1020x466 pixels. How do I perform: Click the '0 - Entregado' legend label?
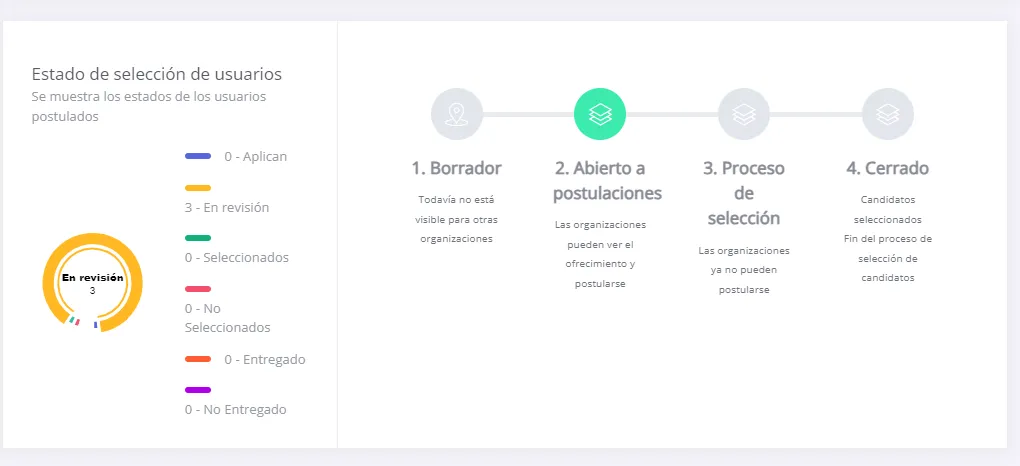tap(264, 359)
